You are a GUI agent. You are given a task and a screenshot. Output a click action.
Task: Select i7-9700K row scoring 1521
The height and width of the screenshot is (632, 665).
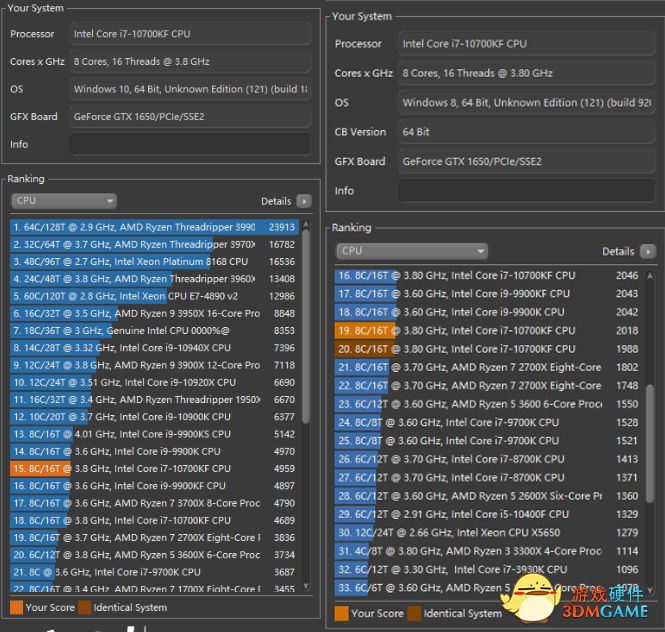tap(488, 441)
